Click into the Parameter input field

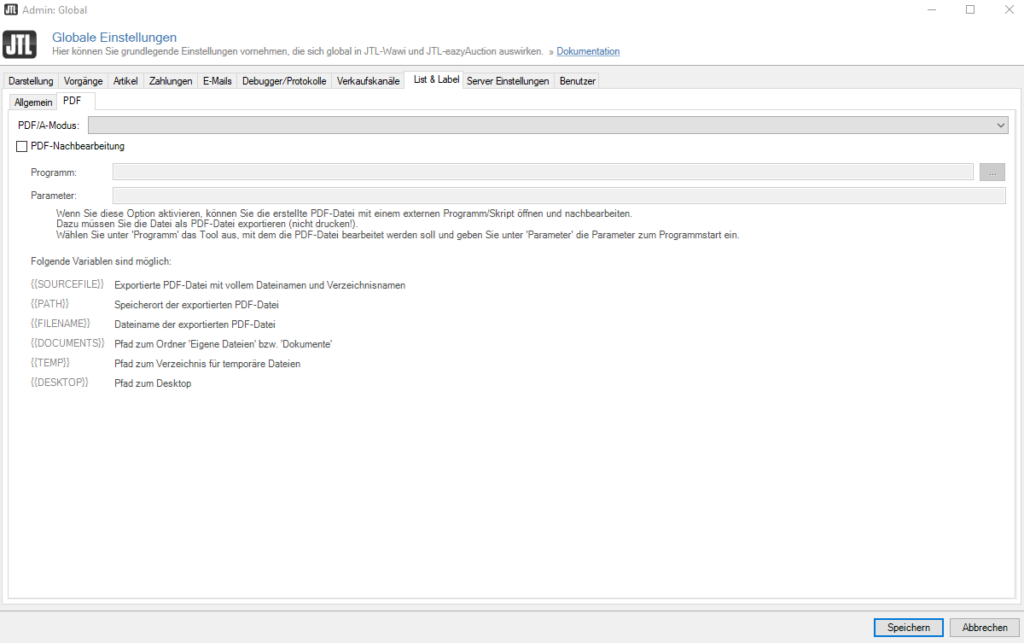tap(559, 195)
